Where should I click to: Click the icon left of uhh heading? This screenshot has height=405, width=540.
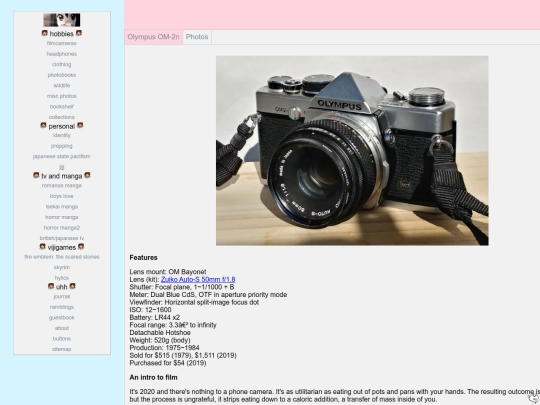pyautogui.click(x=51, y=286)
